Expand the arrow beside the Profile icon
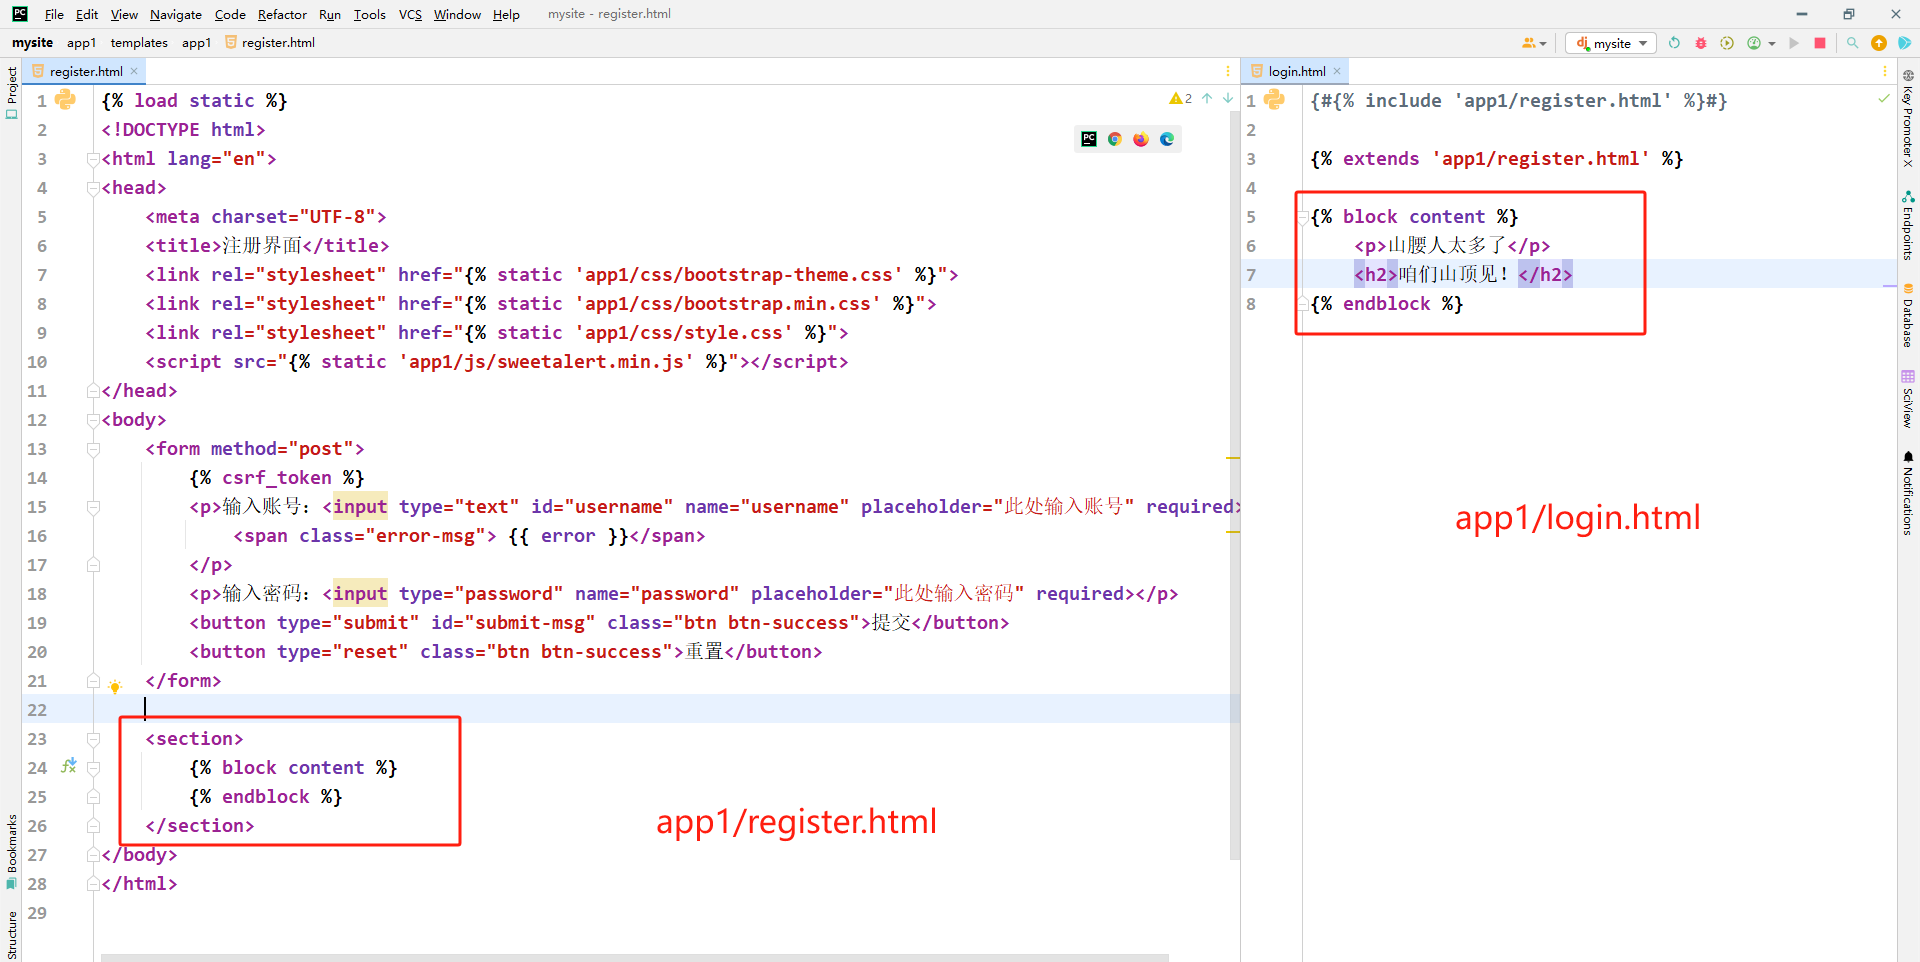This screenshot has height=962, width=1920. [1772, 44]
